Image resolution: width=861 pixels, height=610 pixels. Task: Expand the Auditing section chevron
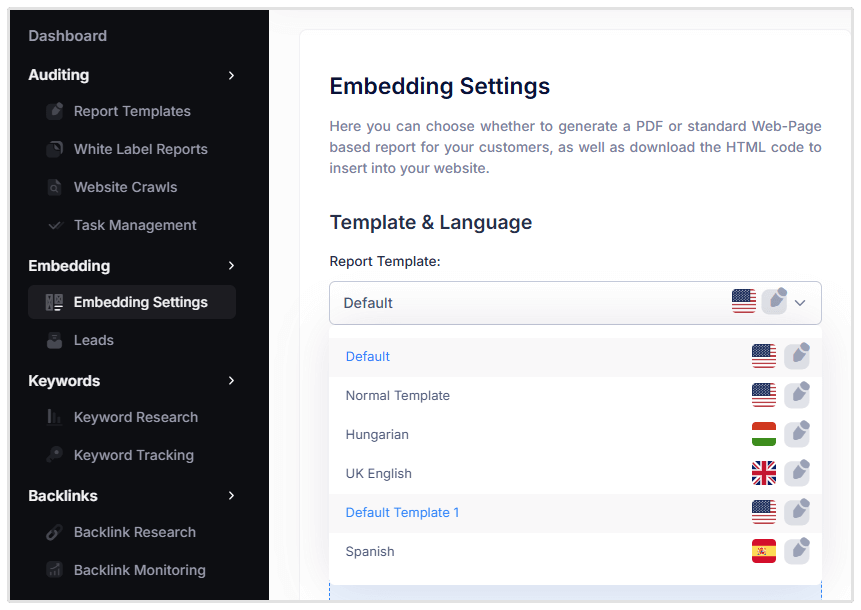[232, 75]
